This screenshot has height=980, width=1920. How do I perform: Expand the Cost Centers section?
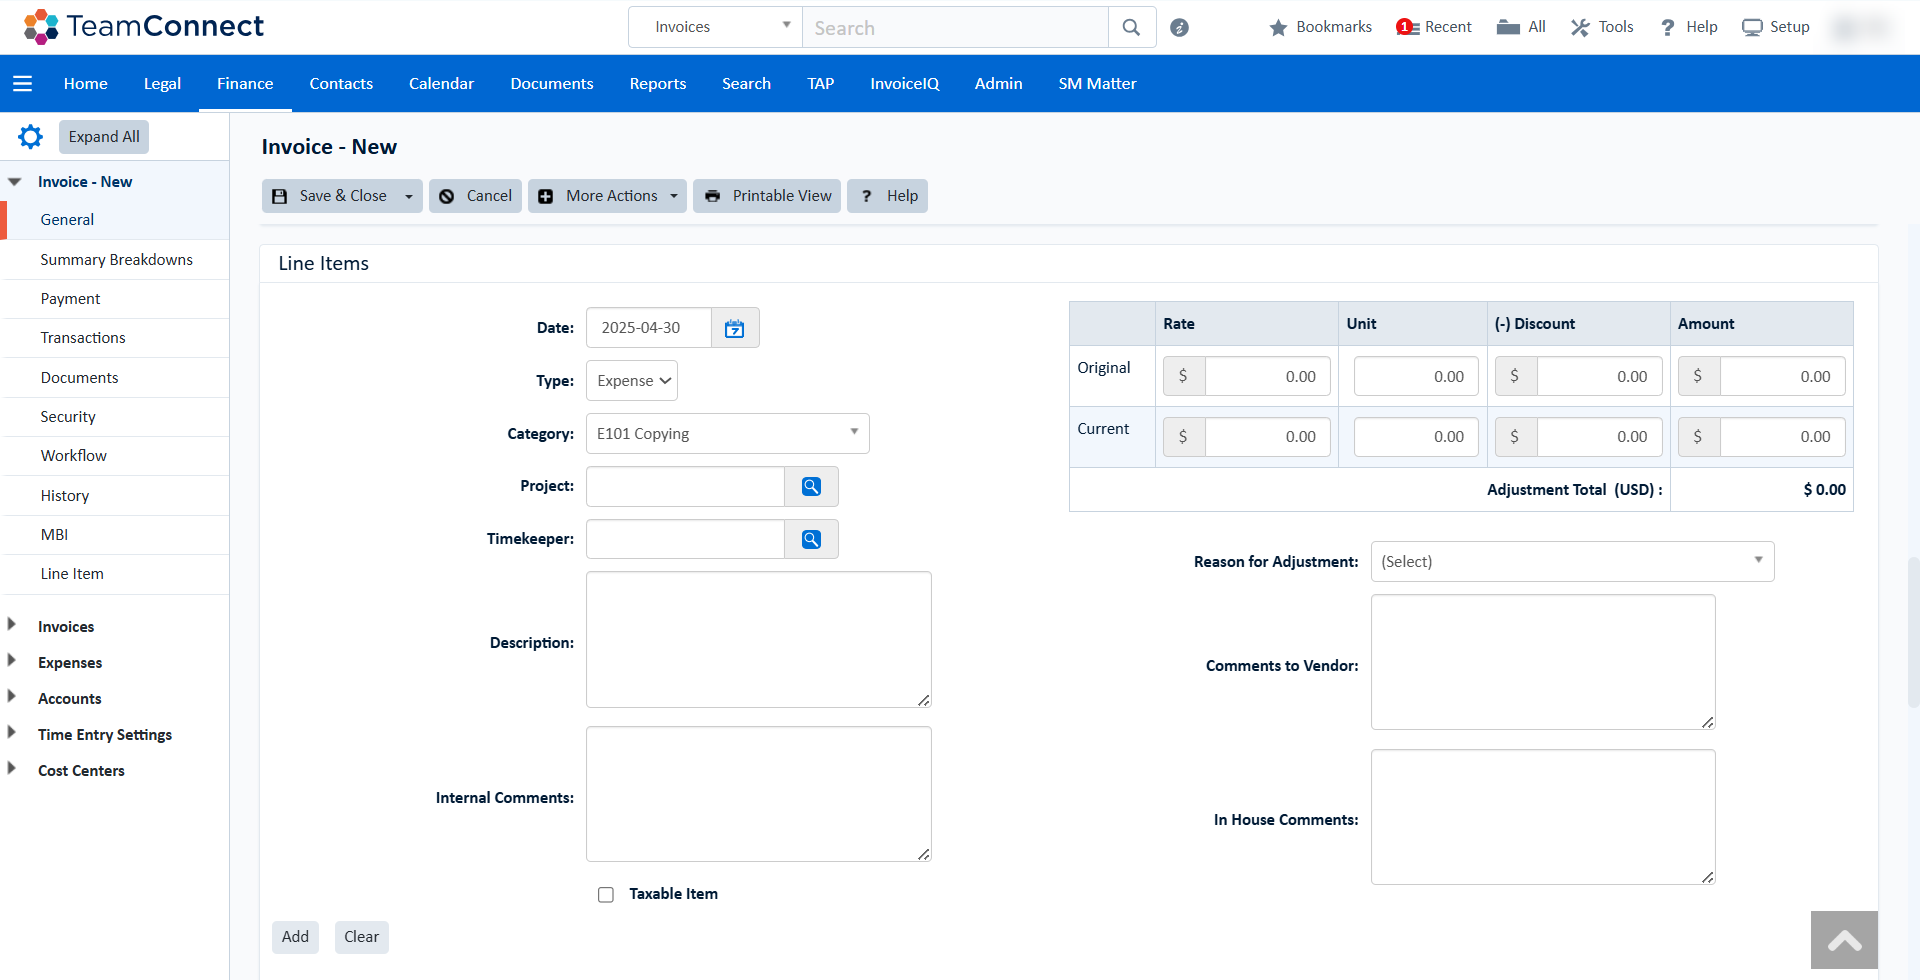click(x=12, y=770)
